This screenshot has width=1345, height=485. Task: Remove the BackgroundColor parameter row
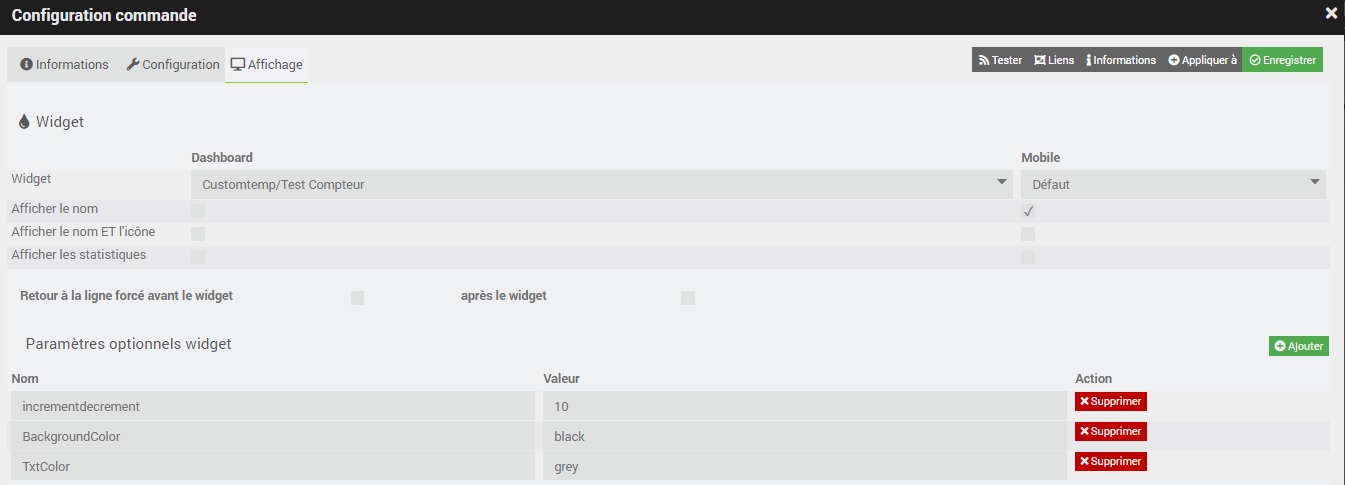tap(1110, 431)
